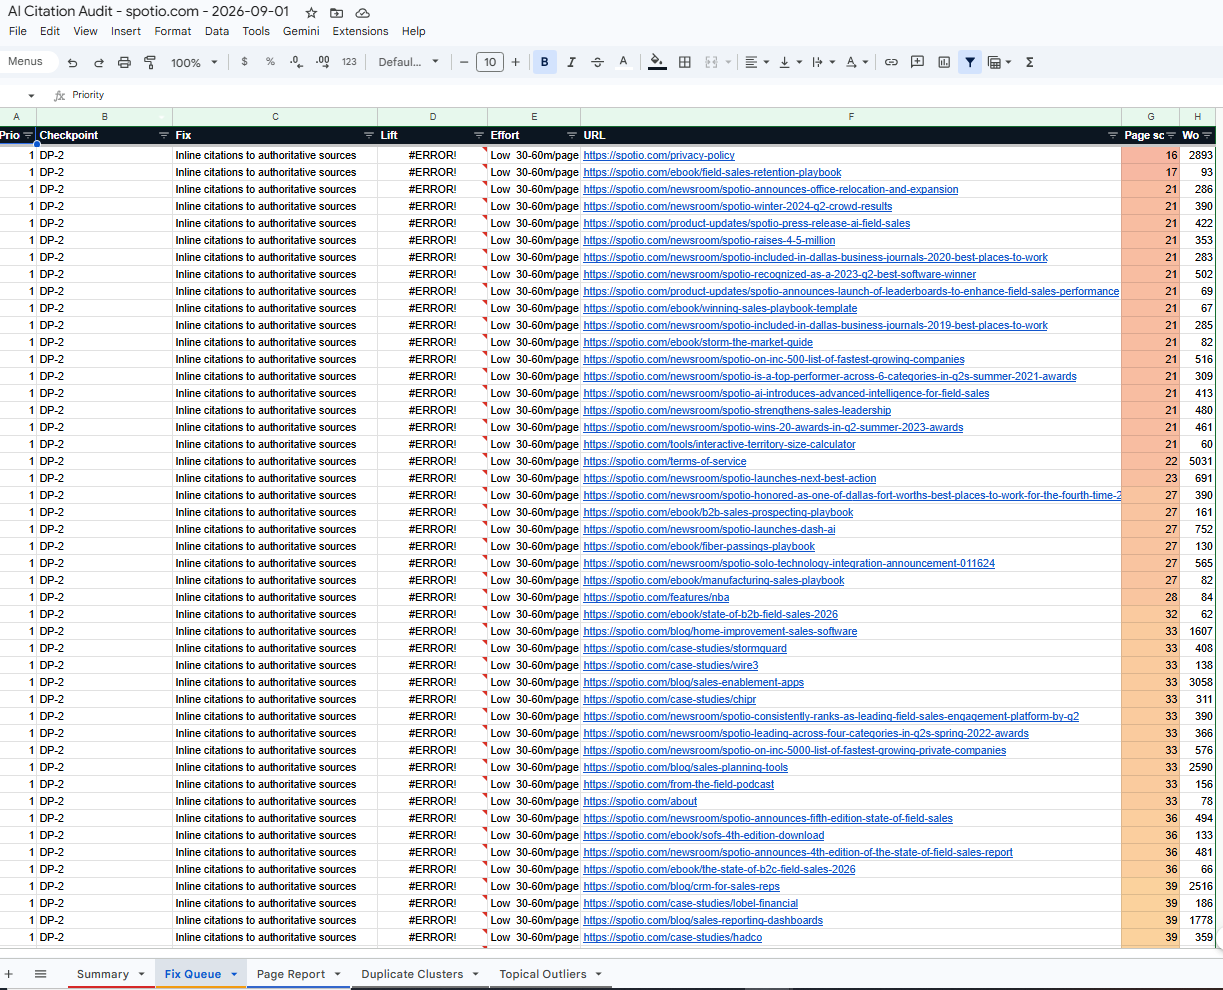Toggle bold formatting

click(x=545, y=62)
